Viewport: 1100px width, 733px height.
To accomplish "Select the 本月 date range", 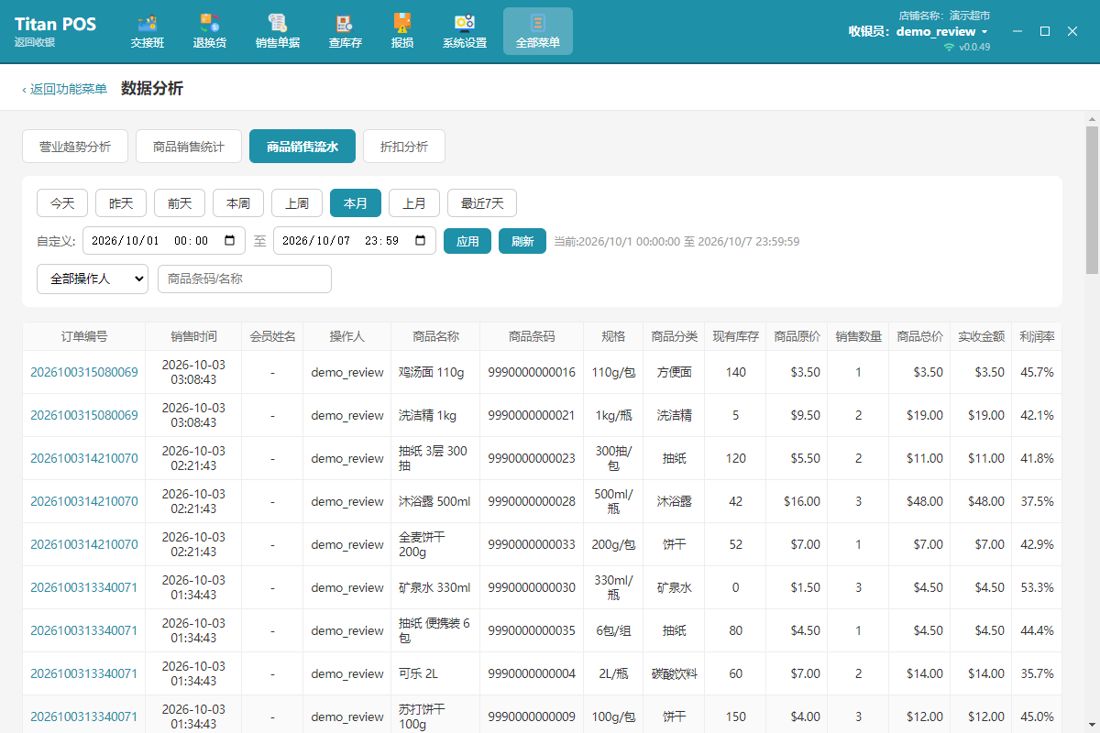I will (356, 203).
